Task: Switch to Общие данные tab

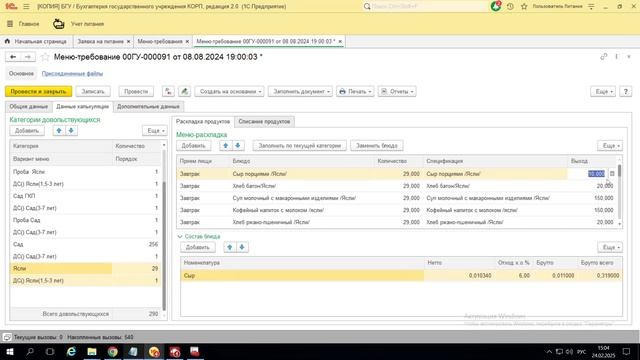Action: click(x=29, y=107)
